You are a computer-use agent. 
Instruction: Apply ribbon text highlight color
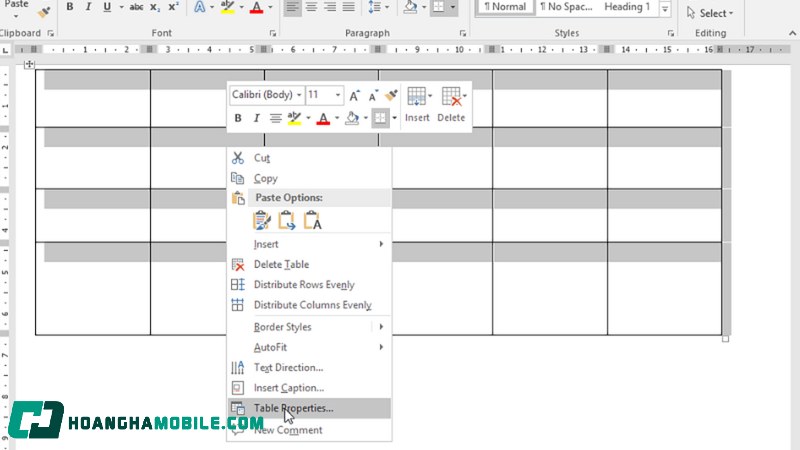(x=228, y=7)
